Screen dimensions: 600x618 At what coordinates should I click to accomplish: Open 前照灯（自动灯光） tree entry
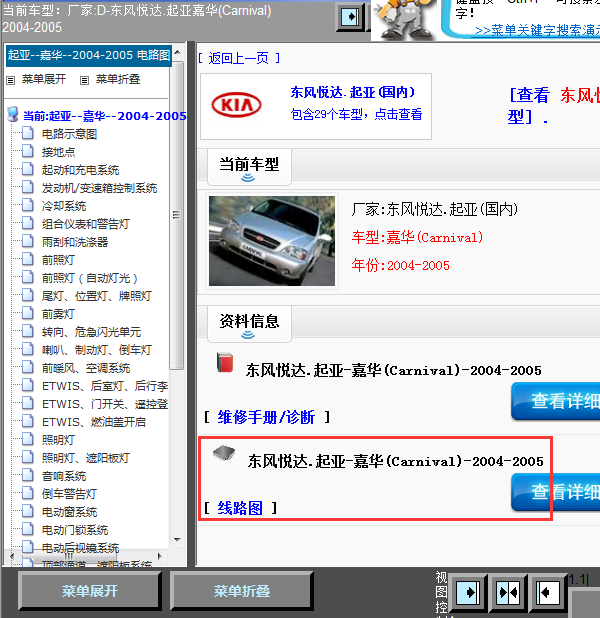[x=90, y=278]
